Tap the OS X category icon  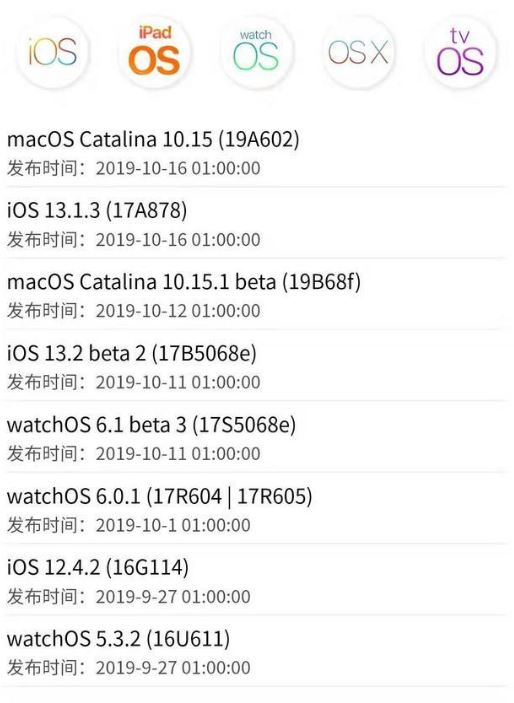pos(358,52)
